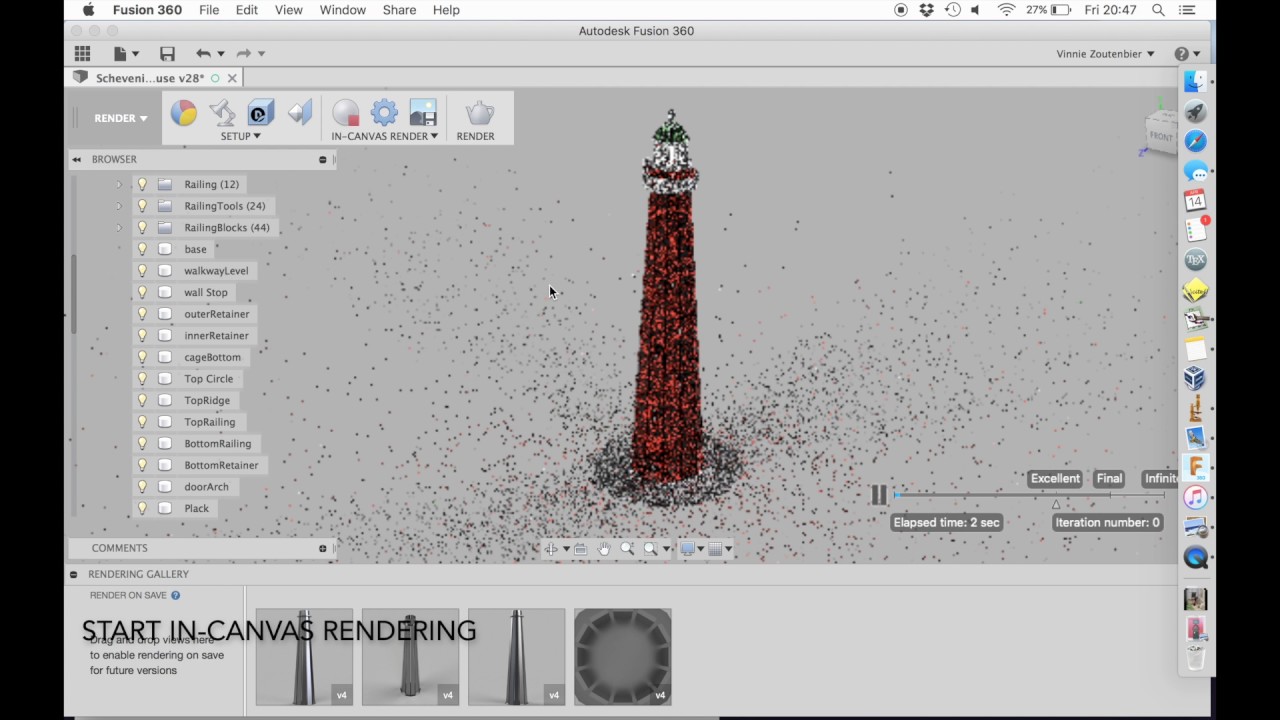Viewport: 1280px width, 720px height.
Task: Start In-Canvas Render sphere icon
Action: point(345,113)
